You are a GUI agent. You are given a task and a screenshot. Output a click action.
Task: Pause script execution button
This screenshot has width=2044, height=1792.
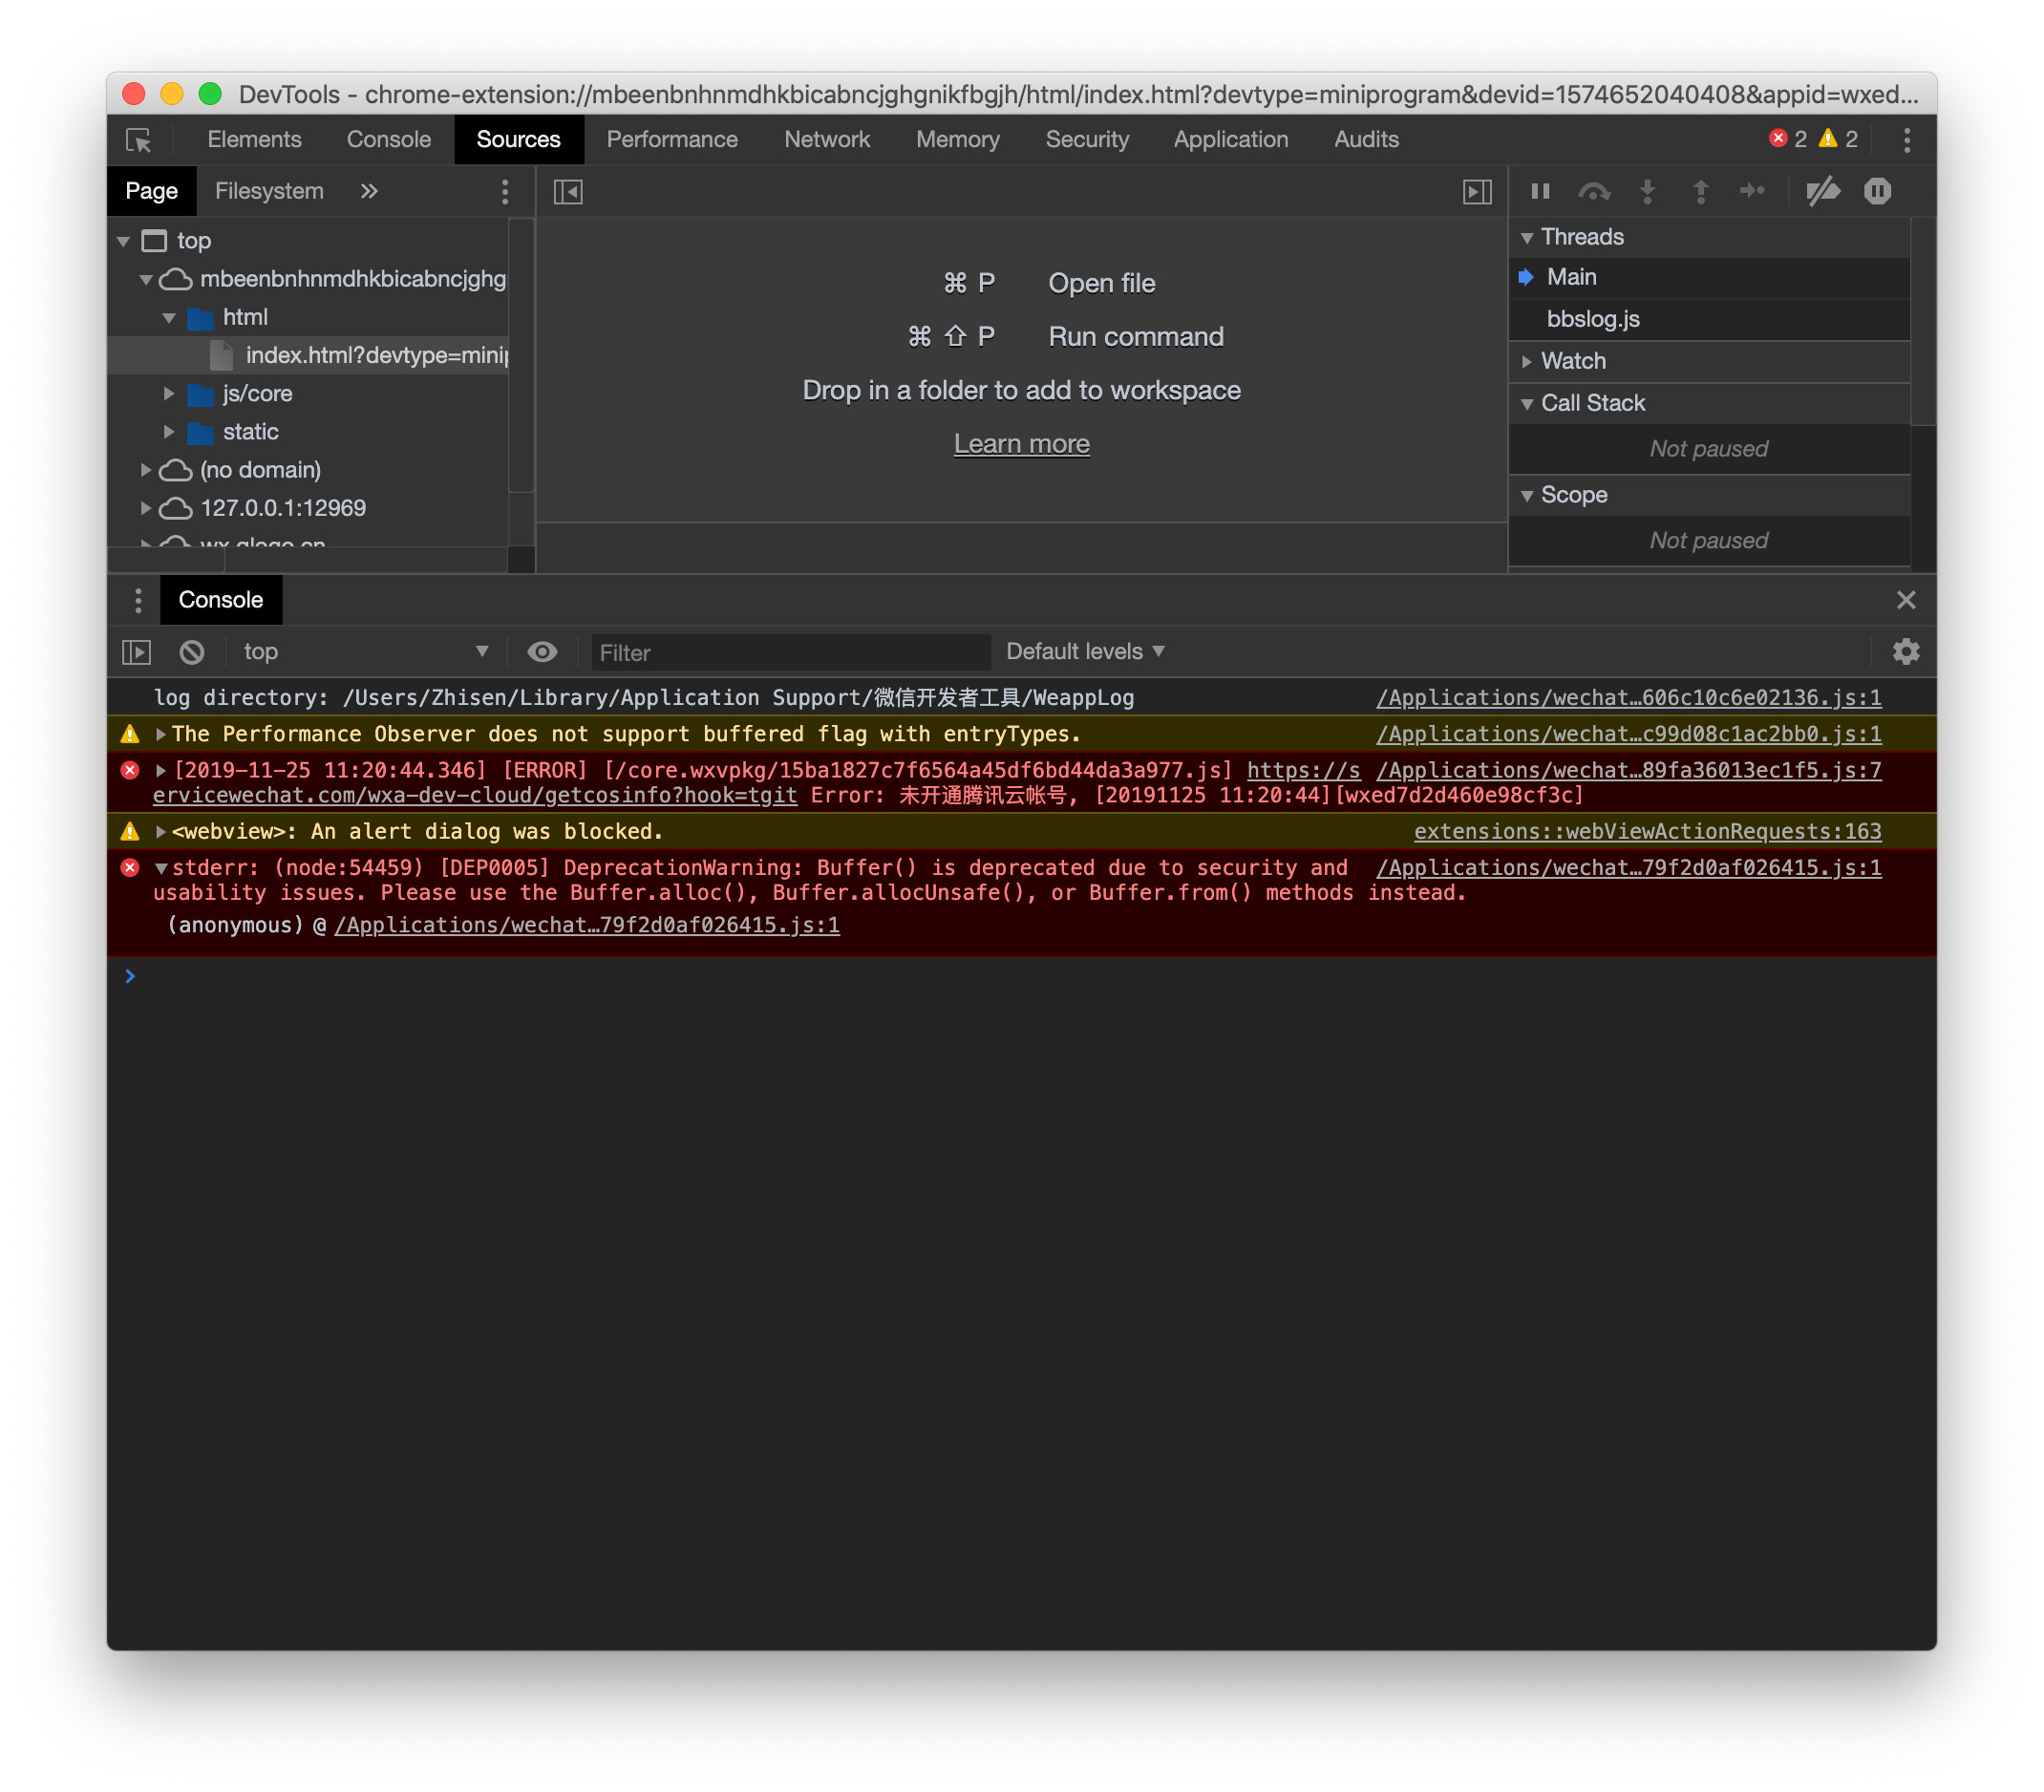pyautogui.click(x=1540, y=191)
